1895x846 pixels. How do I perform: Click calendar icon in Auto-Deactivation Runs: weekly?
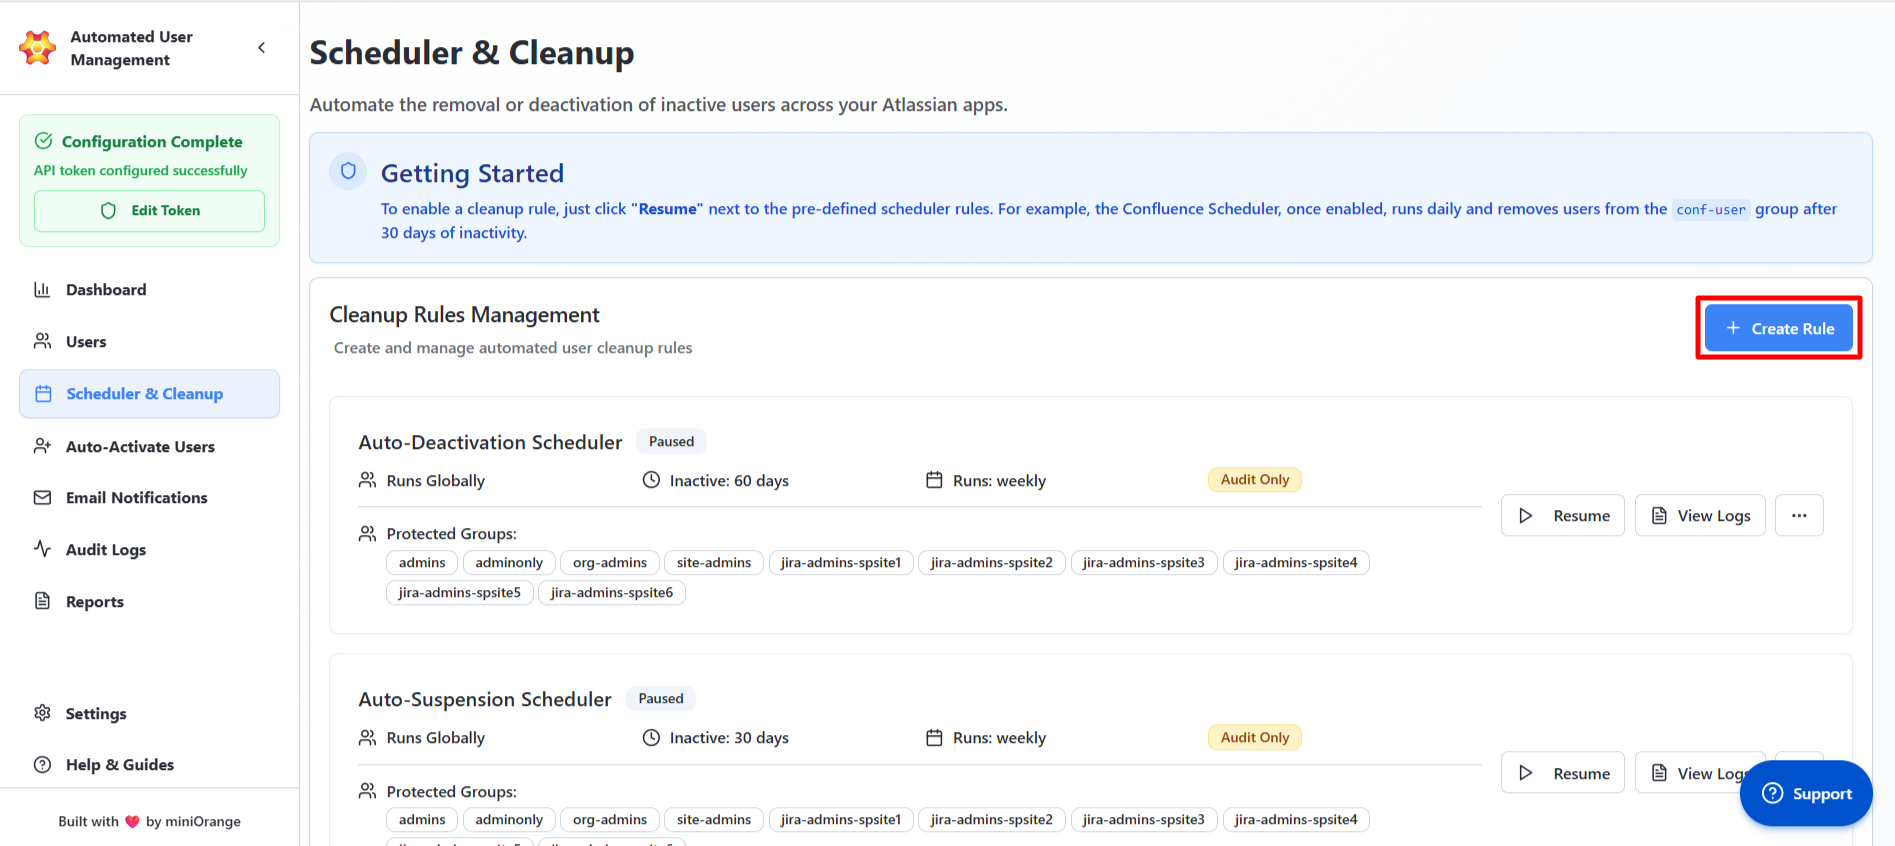[x=934, y=480]
